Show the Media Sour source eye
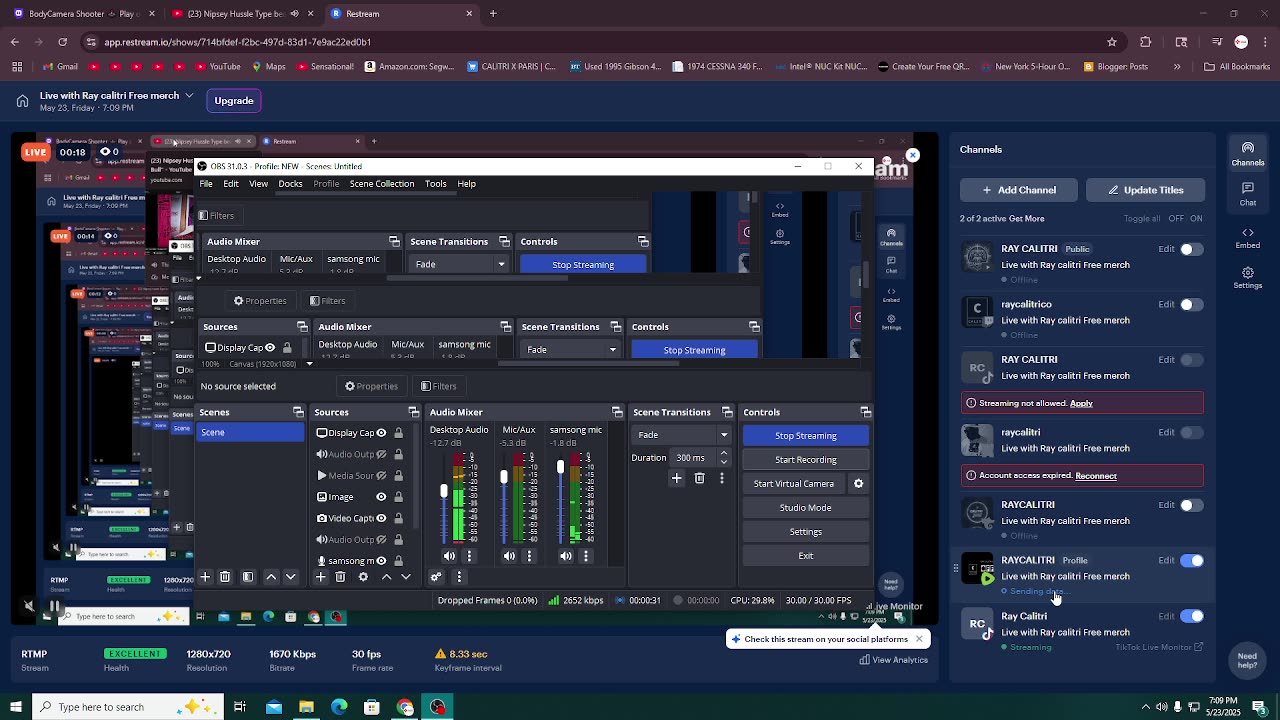Viewport: 1280px width, 720px height. (381, 476)
